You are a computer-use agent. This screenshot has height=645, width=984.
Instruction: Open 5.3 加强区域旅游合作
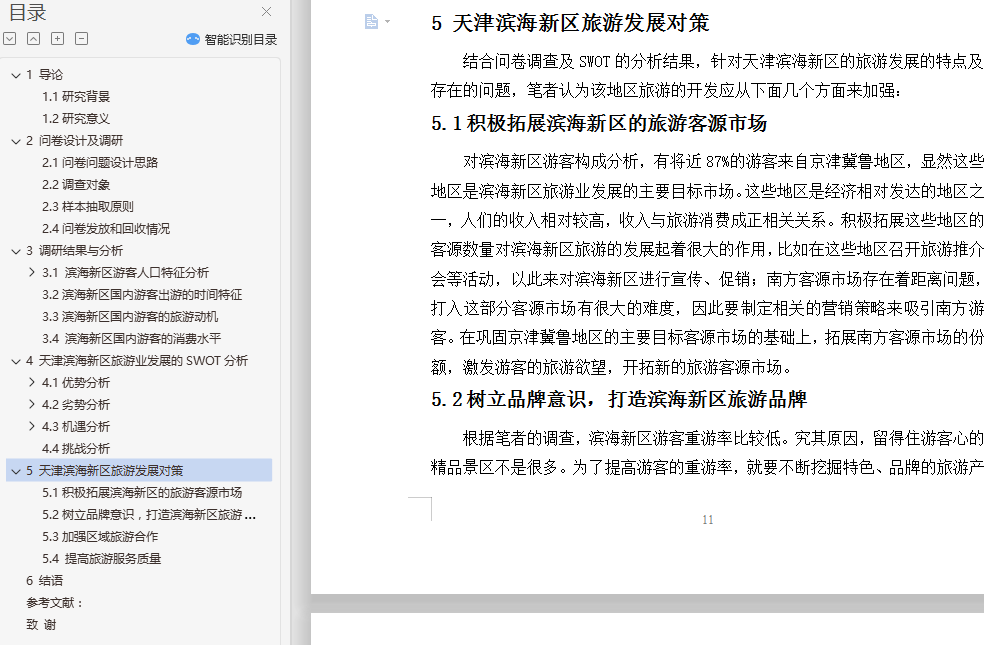click(x=100, y=536)
